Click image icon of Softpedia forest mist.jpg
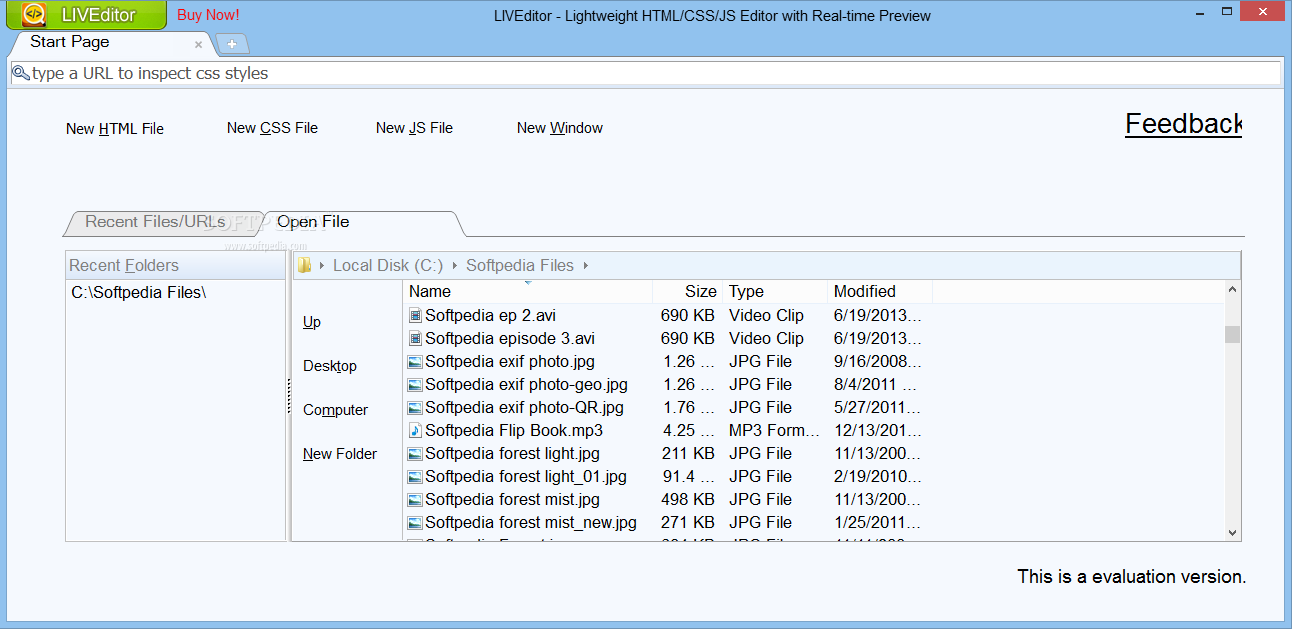 click(x=415, y=499)
